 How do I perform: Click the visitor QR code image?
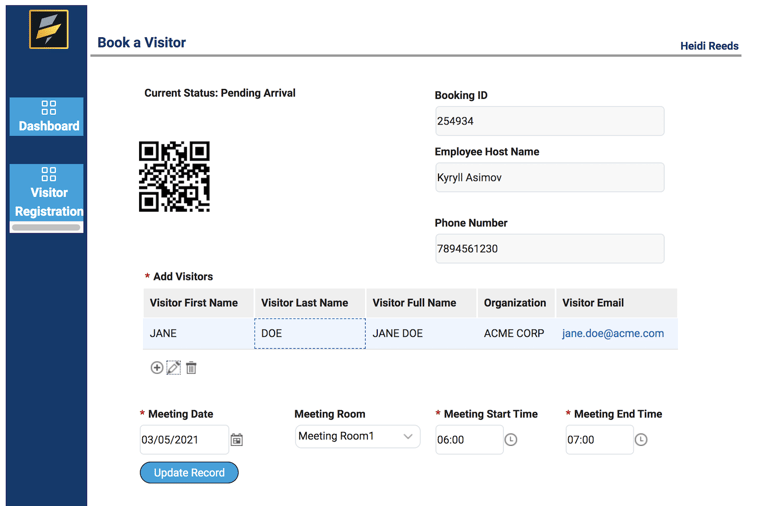tap(174, 177)
